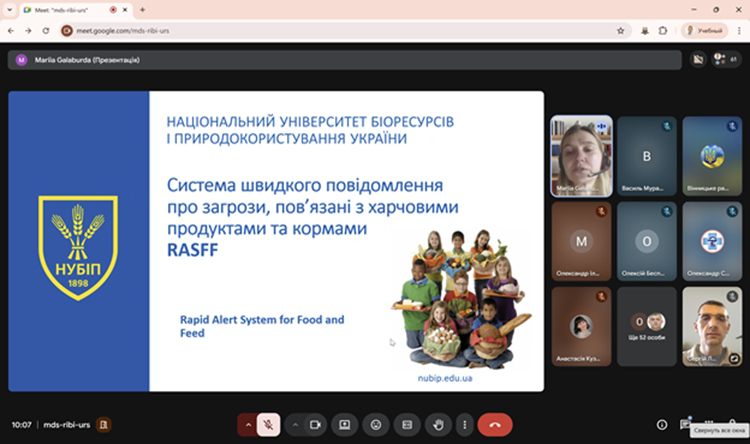Click nubip.edu.ua link on slide
750x444 pixels.
click(x=445, y=378)
